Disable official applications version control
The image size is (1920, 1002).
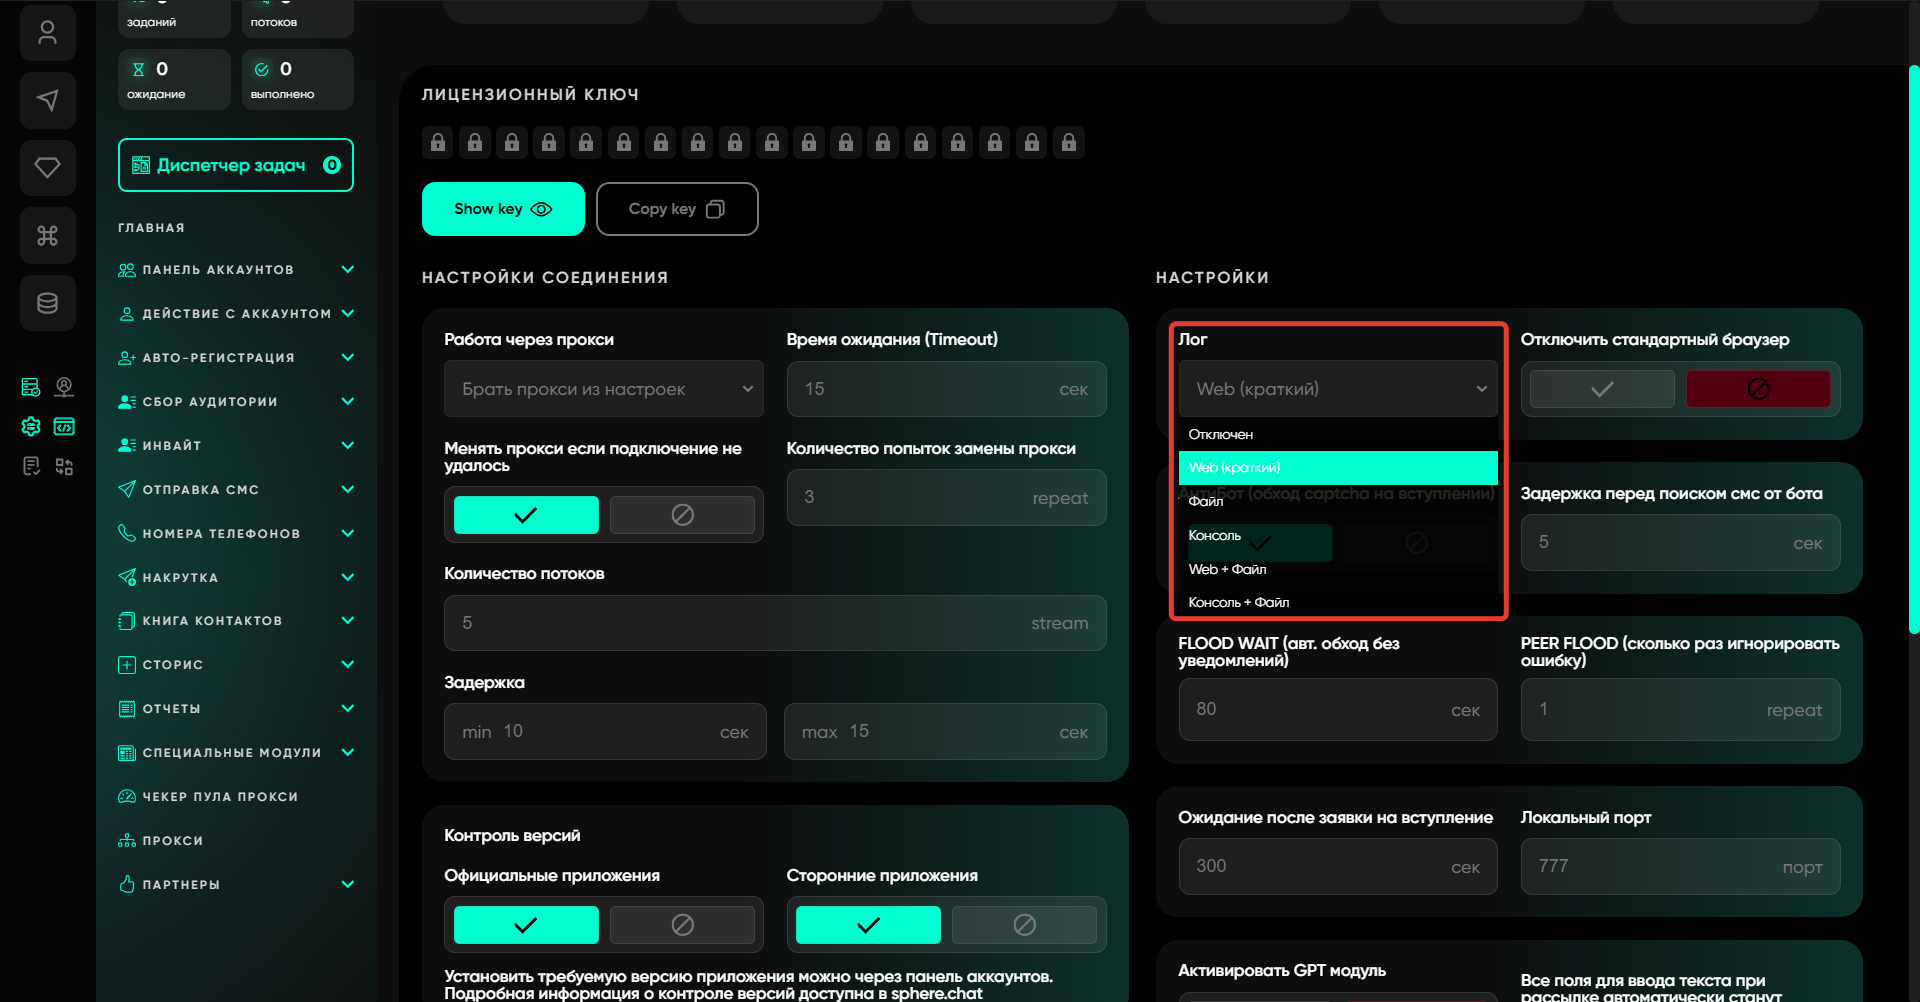pos(682,925)
